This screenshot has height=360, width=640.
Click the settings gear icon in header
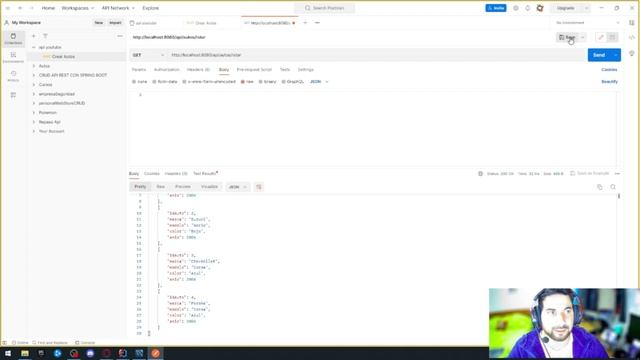coord(516,8)
